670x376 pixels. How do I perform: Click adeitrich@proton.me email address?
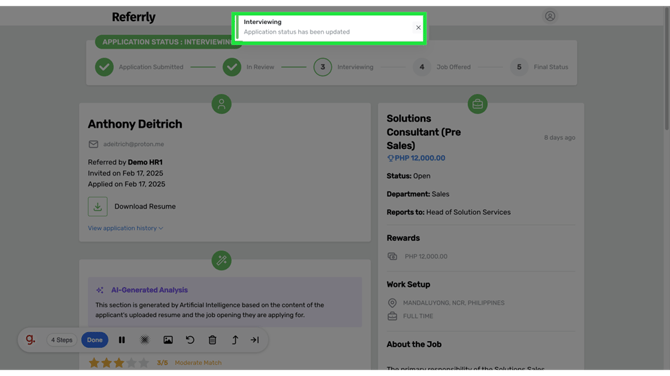[x=134, y=144]
